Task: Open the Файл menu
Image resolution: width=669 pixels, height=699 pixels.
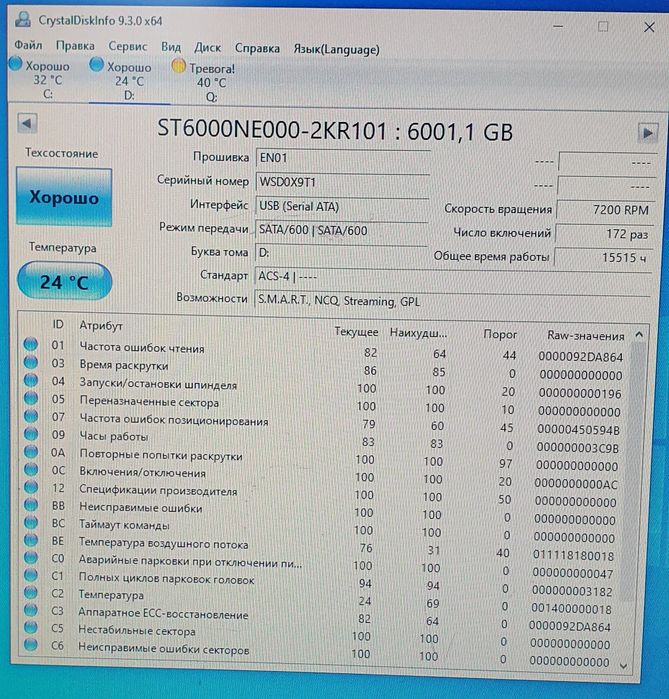Action: [28, 45]
